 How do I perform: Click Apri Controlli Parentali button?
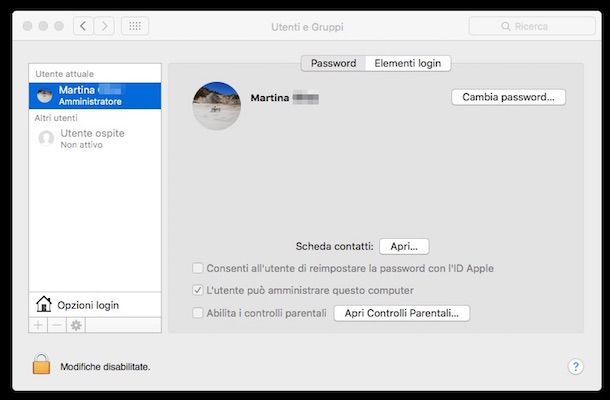coord(402,313)
